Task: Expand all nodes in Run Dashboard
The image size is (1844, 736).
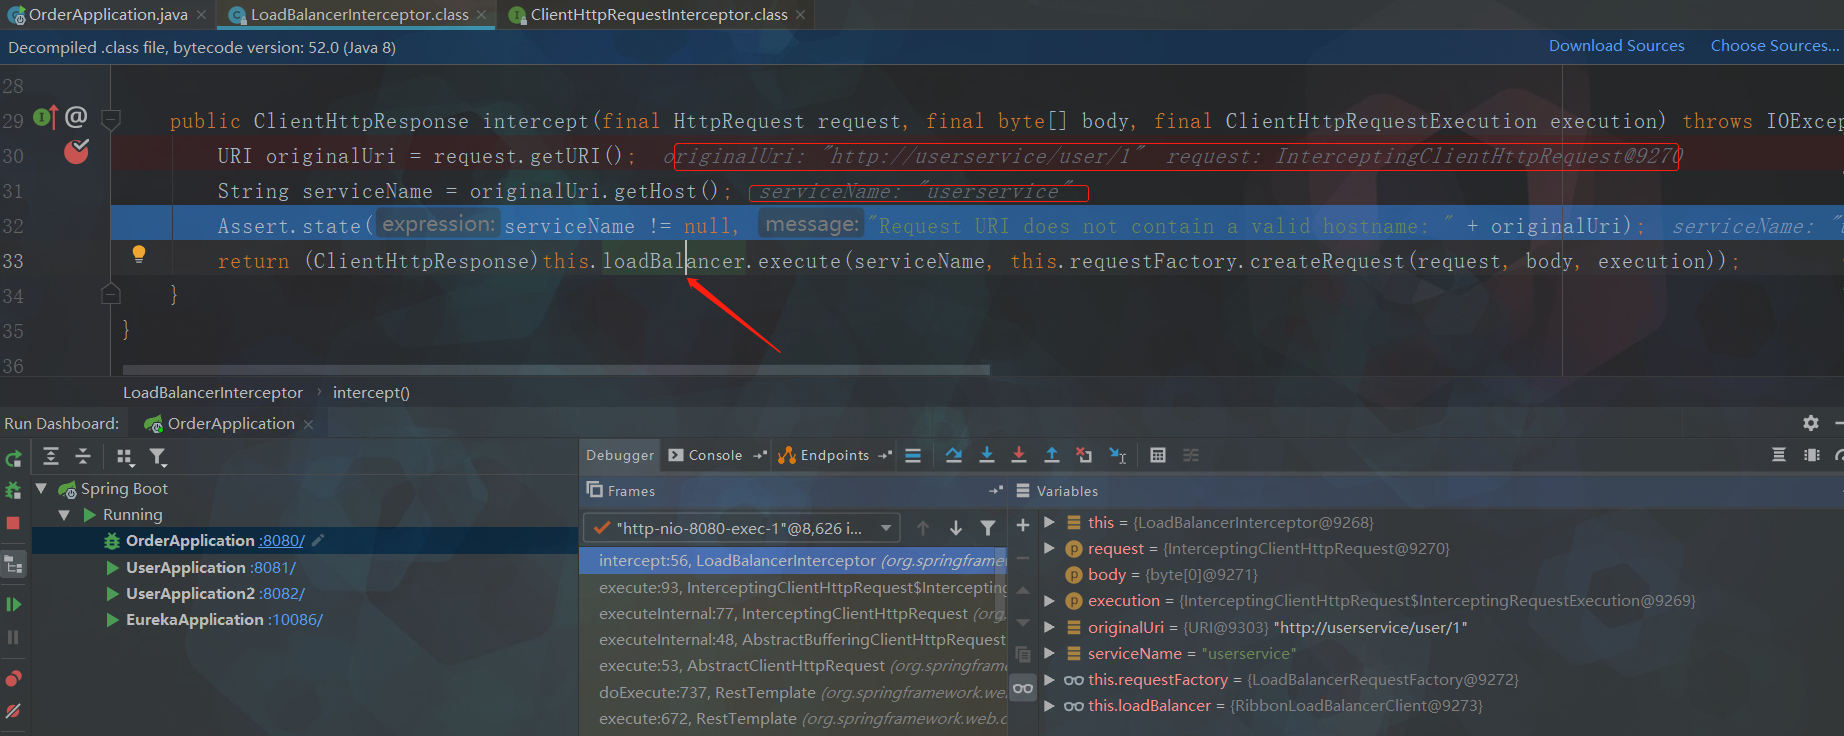Action: (x=51, y=456)
